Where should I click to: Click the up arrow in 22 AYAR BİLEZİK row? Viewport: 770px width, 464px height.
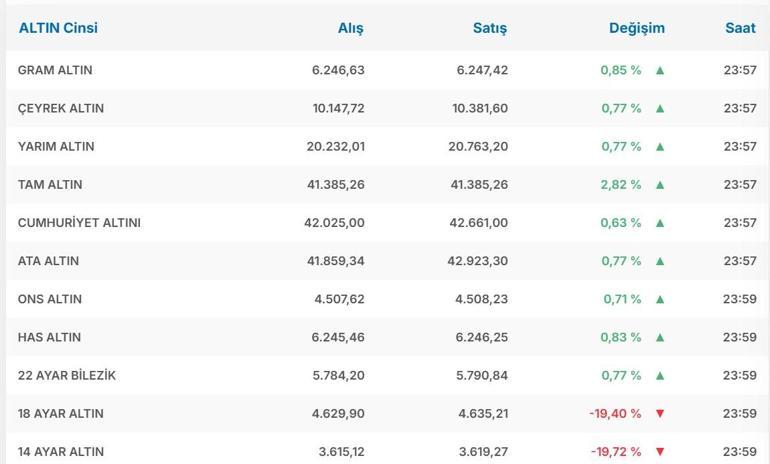tap(660, 375)
